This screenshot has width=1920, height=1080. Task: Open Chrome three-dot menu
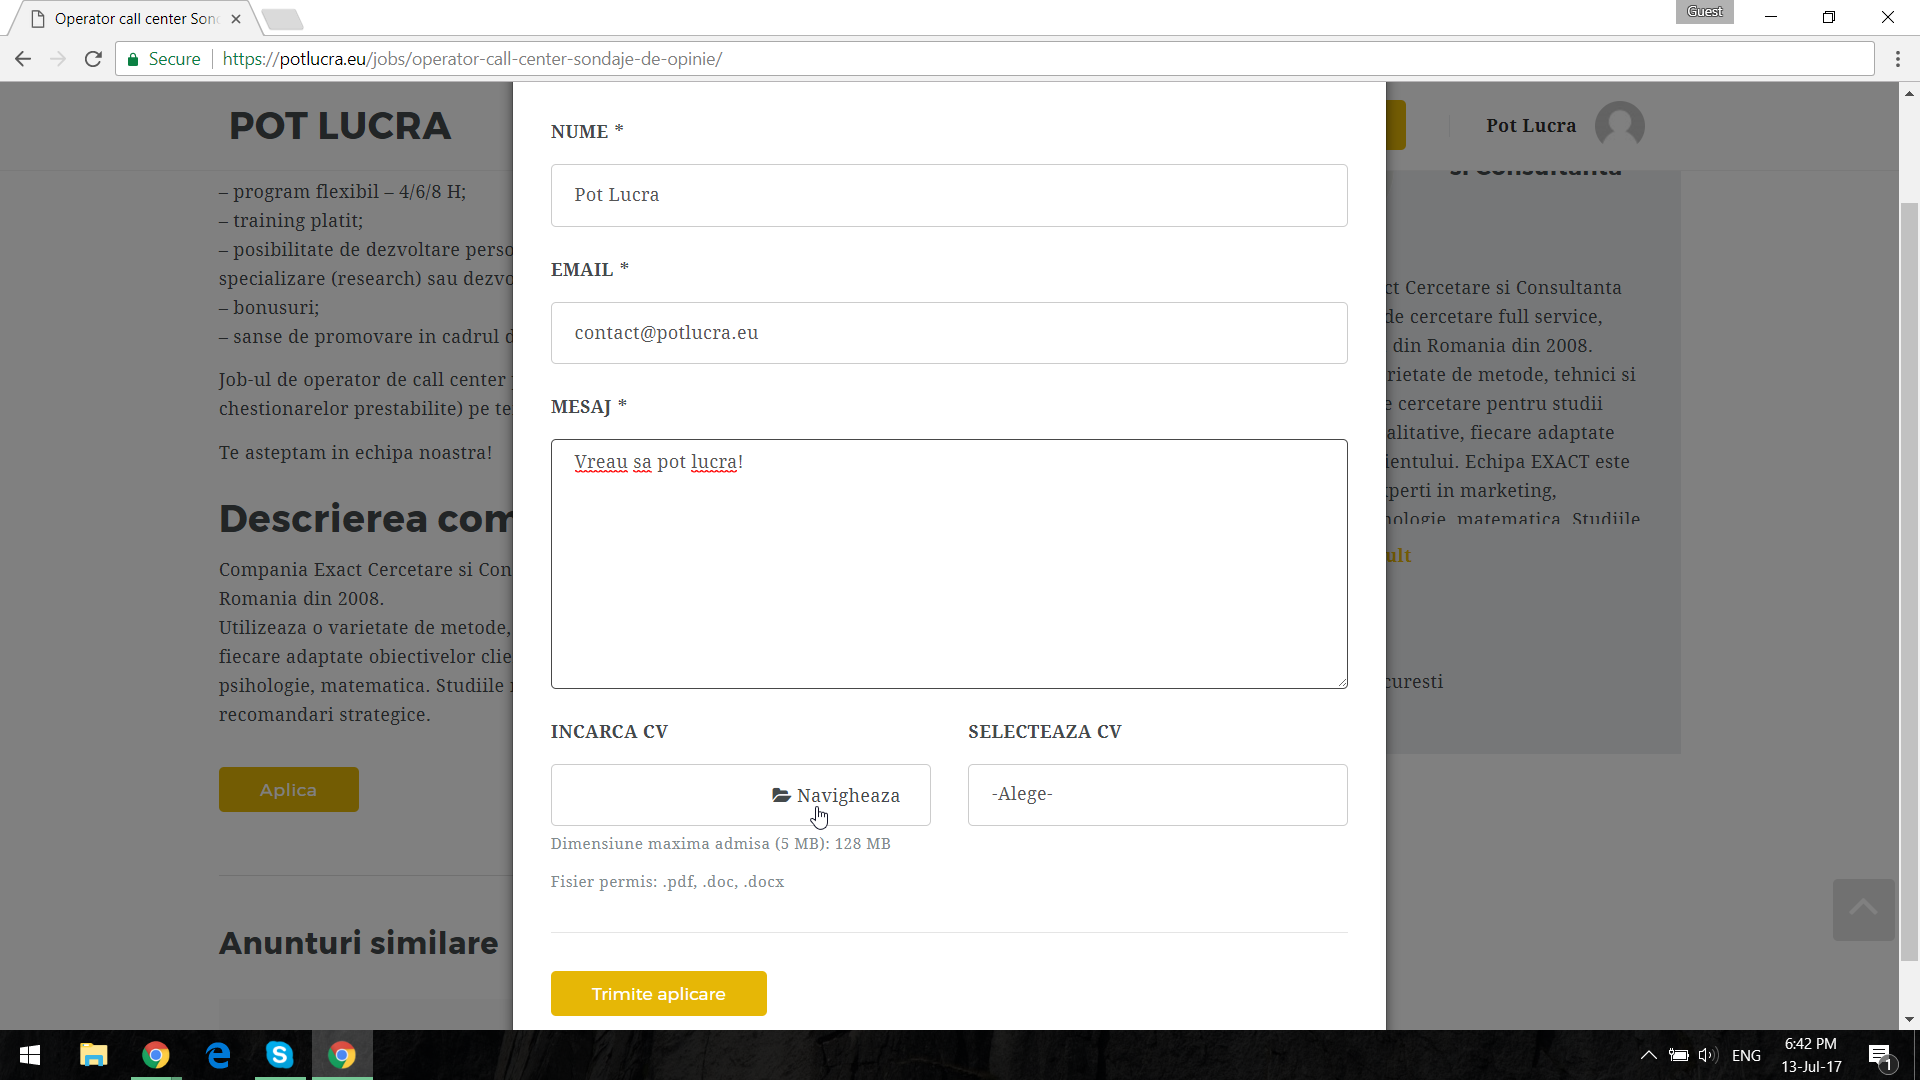tap(1897, 59)
